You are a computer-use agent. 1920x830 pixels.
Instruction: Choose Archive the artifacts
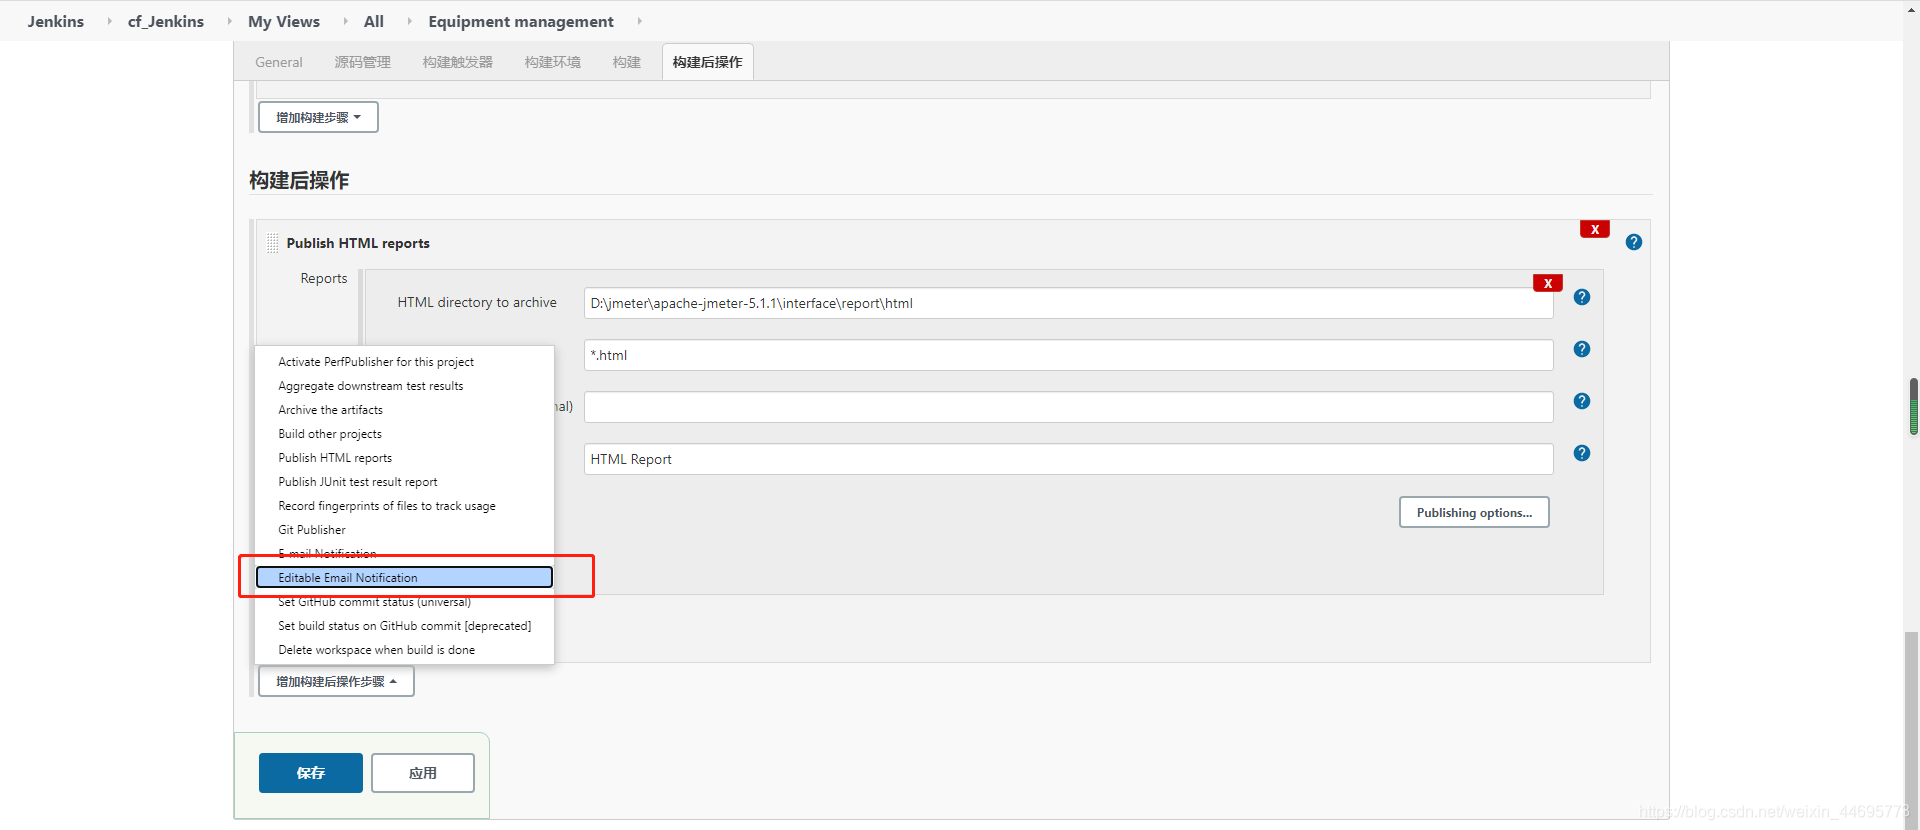404,410
